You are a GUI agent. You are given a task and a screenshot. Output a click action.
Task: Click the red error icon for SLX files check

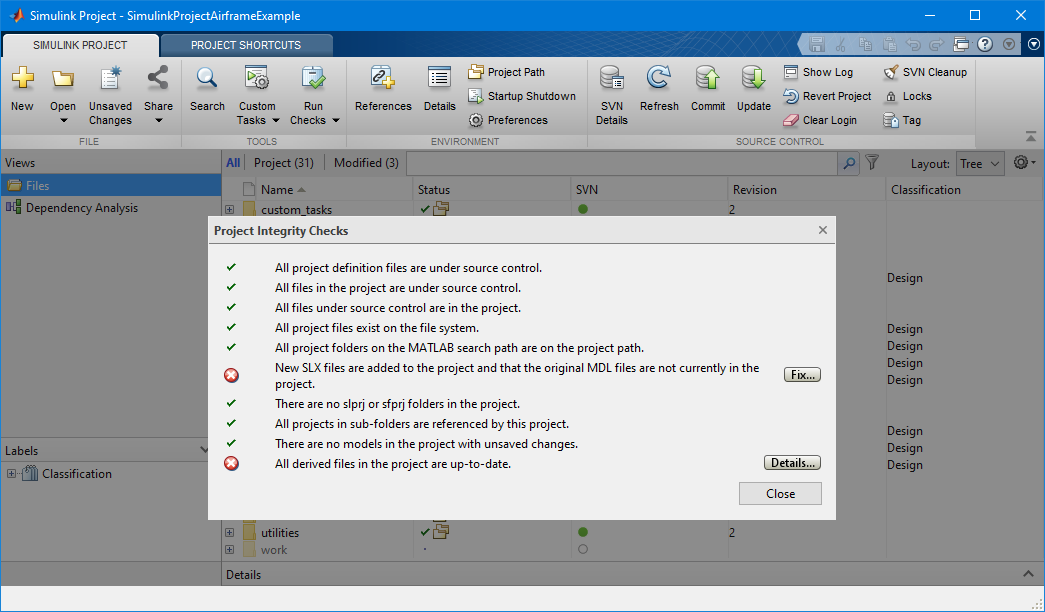[x=231, y=375]
